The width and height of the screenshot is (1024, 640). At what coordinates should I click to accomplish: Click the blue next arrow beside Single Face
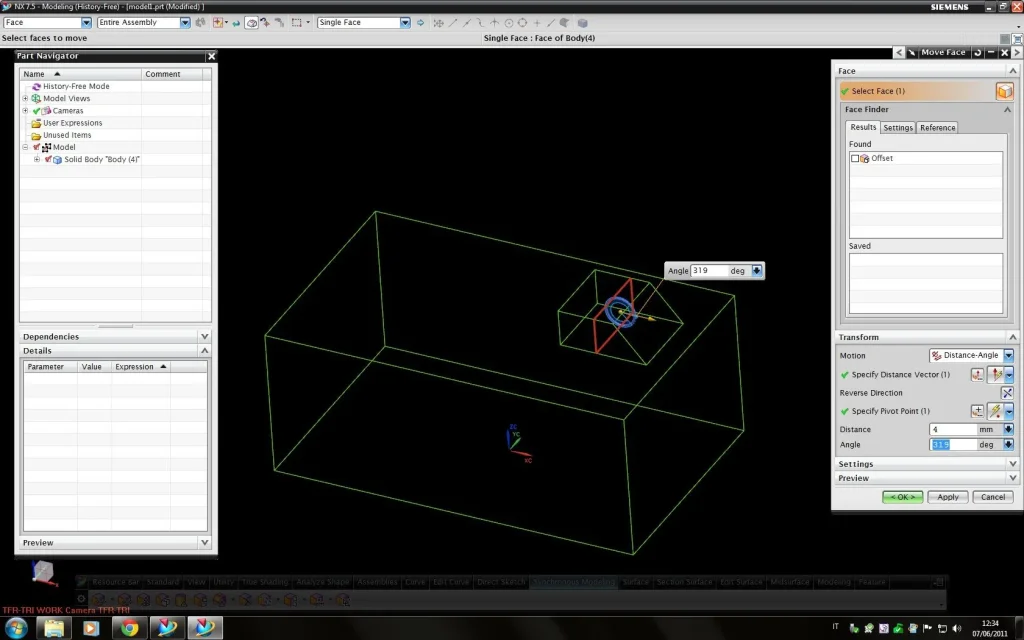coord(421,23)
